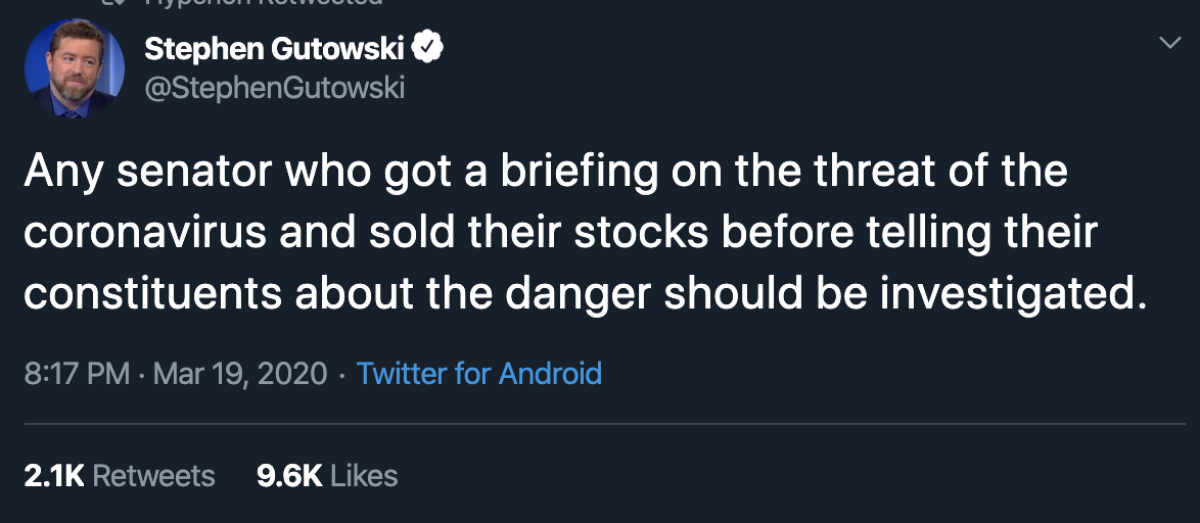Open the tweet options chevron menu
Screen dimensions: 1200x523
click(x=1167, y=43)
